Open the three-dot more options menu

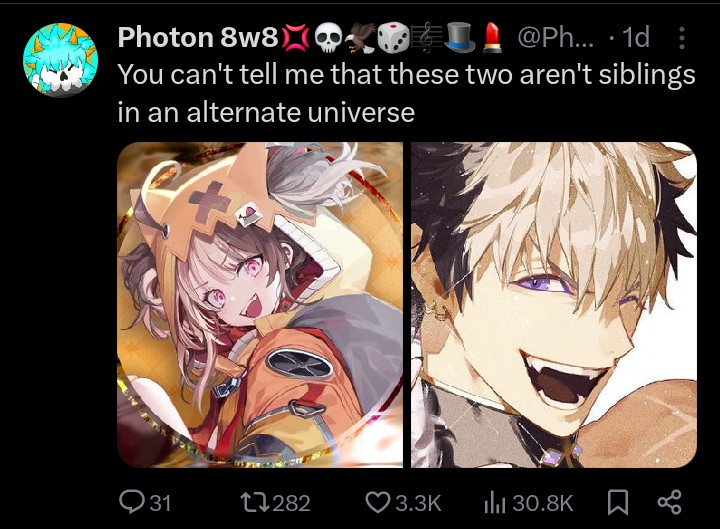point(682,38)
